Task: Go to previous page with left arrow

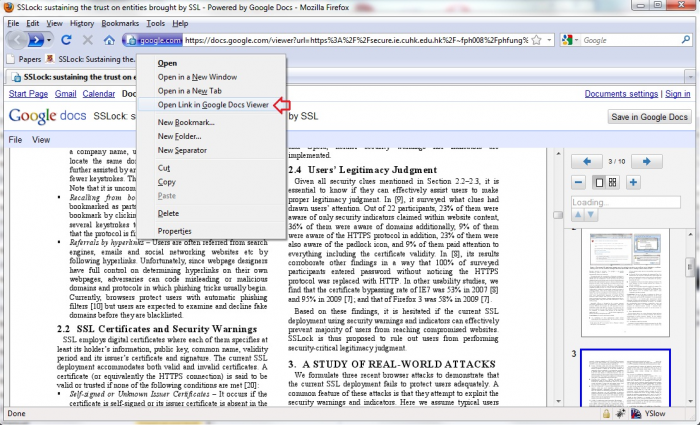Action: coord(587,162)
